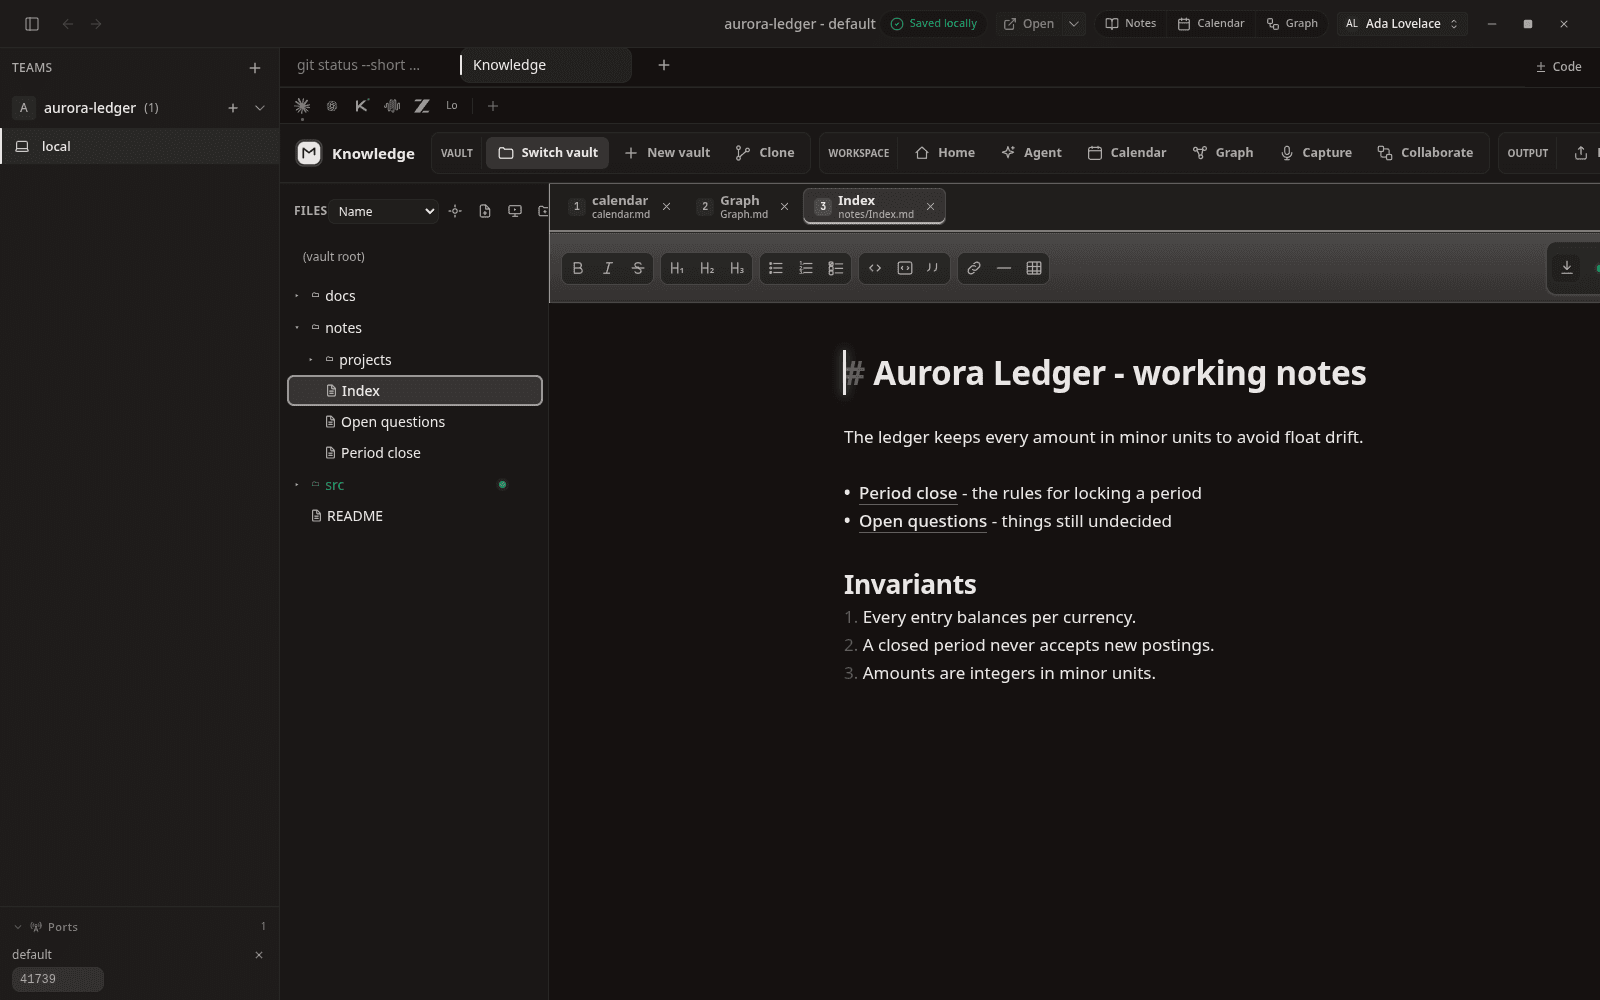Toggle bold formatting in editor toolbar

(578, 268)
